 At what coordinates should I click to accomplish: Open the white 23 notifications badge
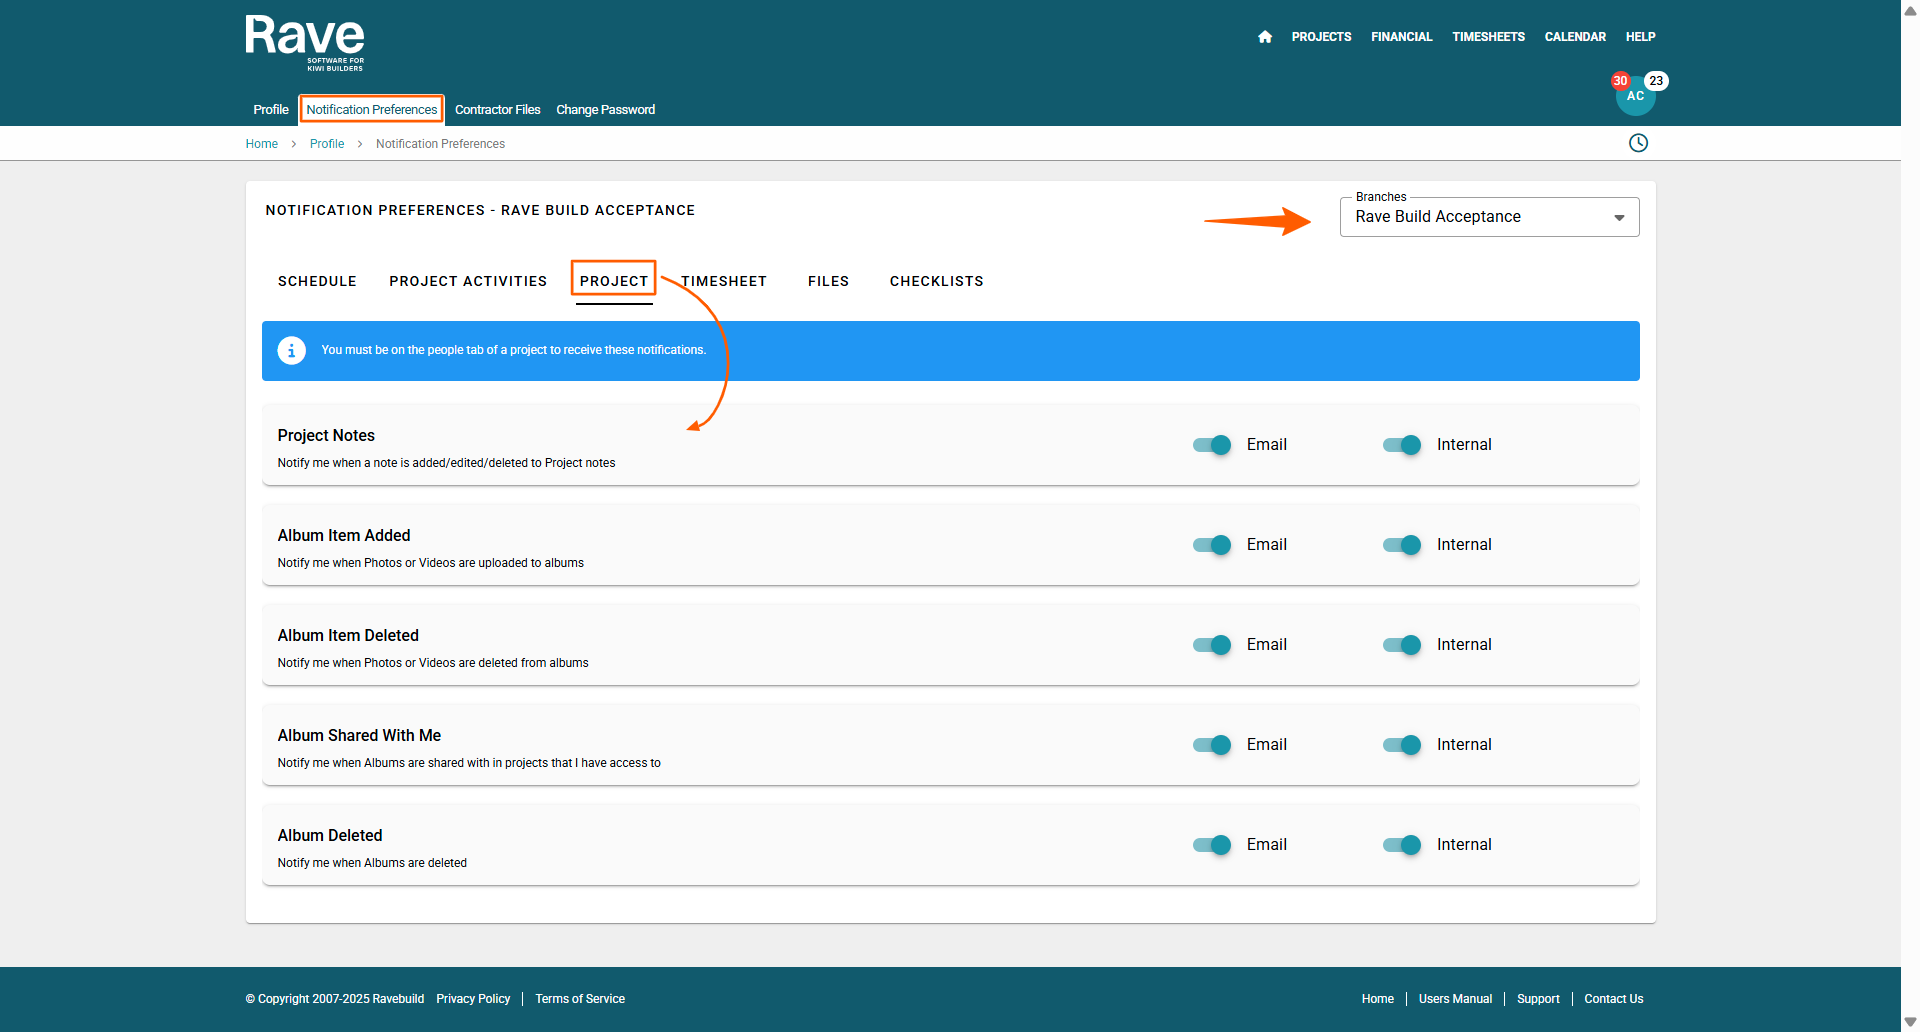pyautogui.click(x=1656, y=81)
